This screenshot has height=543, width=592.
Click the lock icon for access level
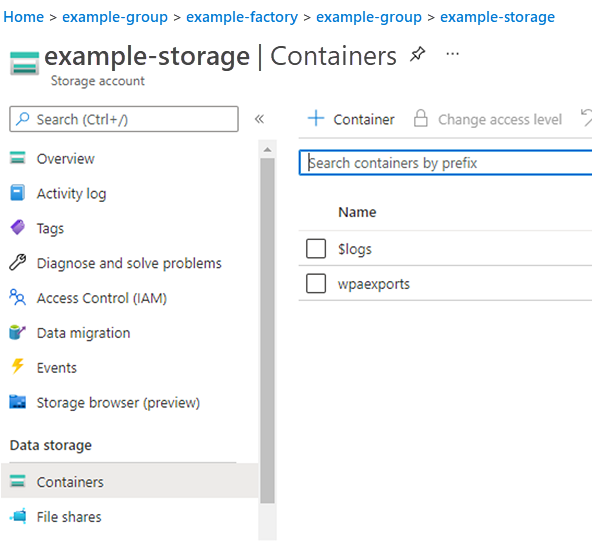click(420, 118)
